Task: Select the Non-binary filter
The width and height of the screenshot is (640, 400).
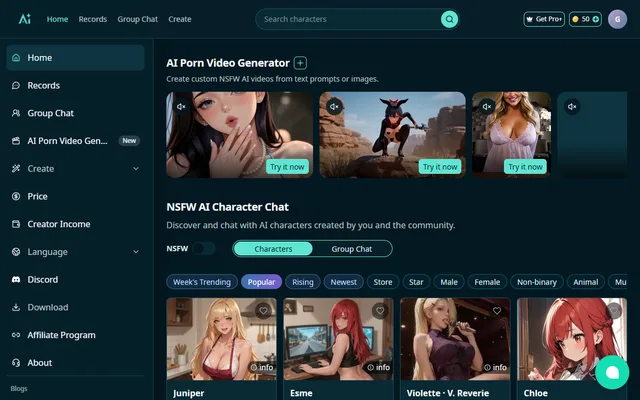Action: coord(537,282)
